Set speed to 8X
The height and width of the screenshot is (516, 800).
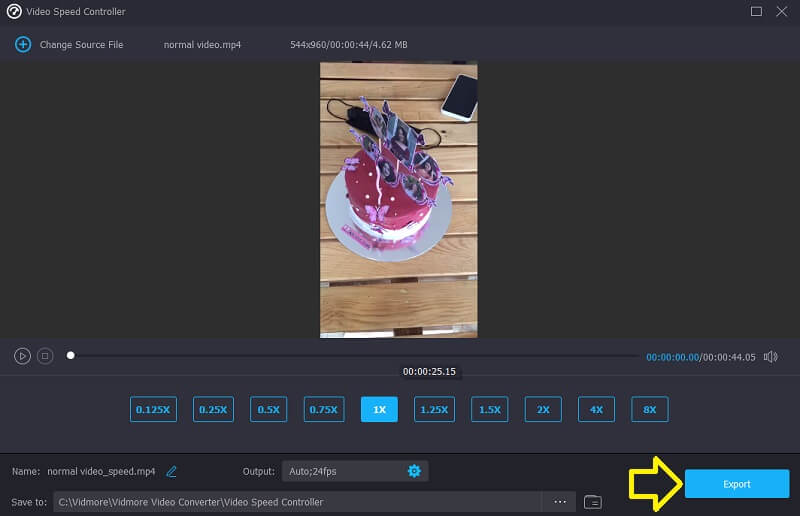click(650, 409)
